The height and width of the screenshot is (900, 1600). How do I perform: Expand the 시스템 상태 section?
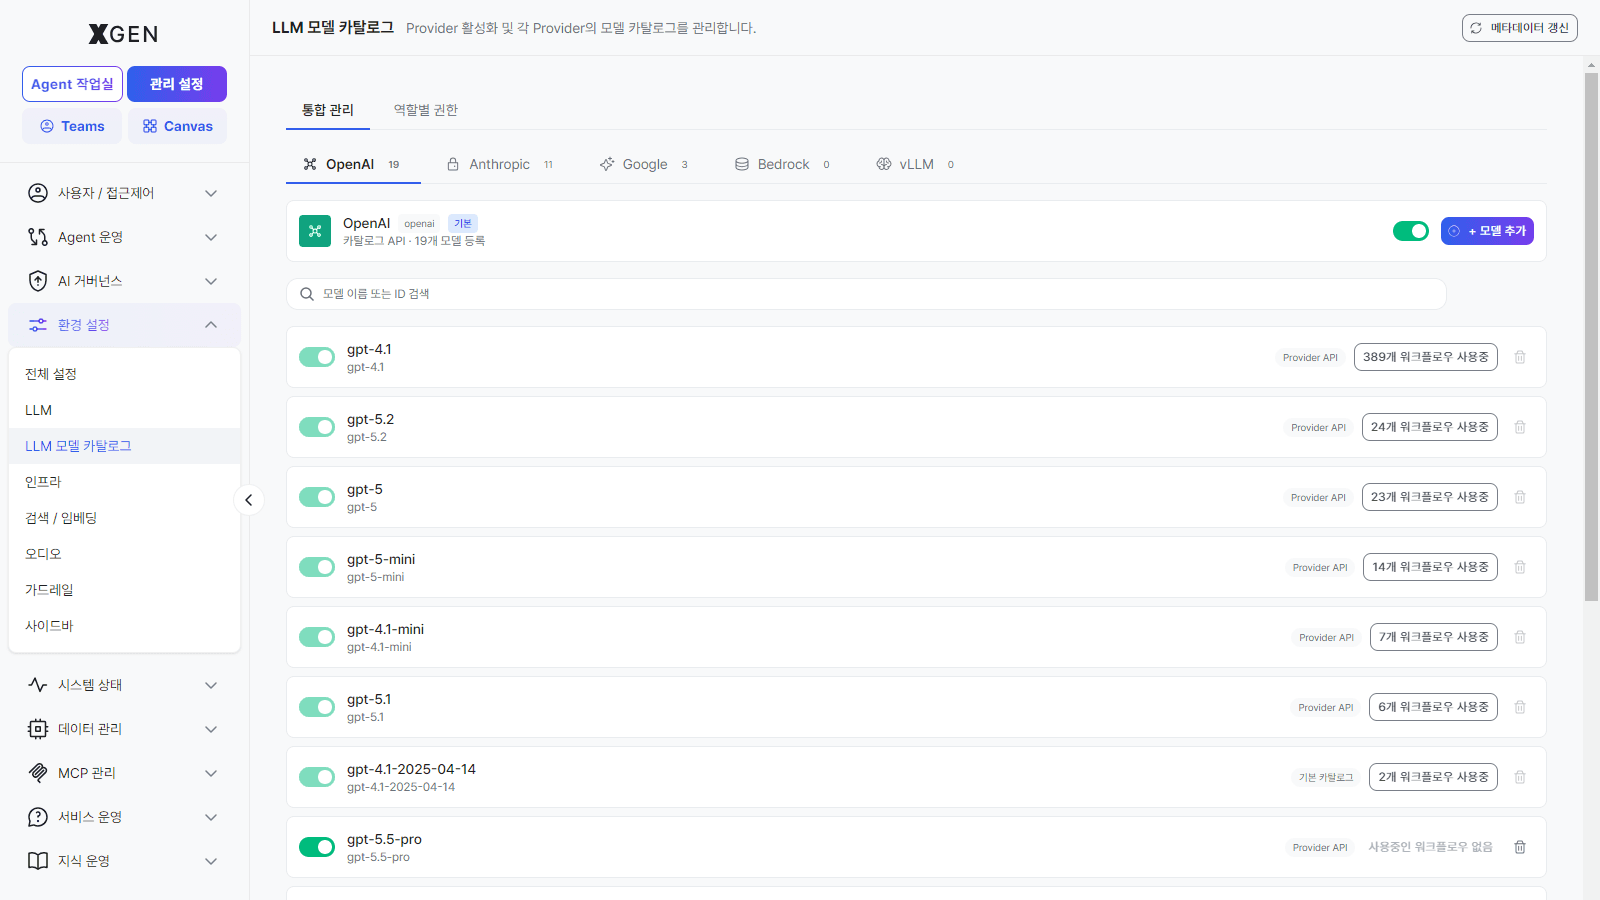pyautogui.click(x=211, y=685)
